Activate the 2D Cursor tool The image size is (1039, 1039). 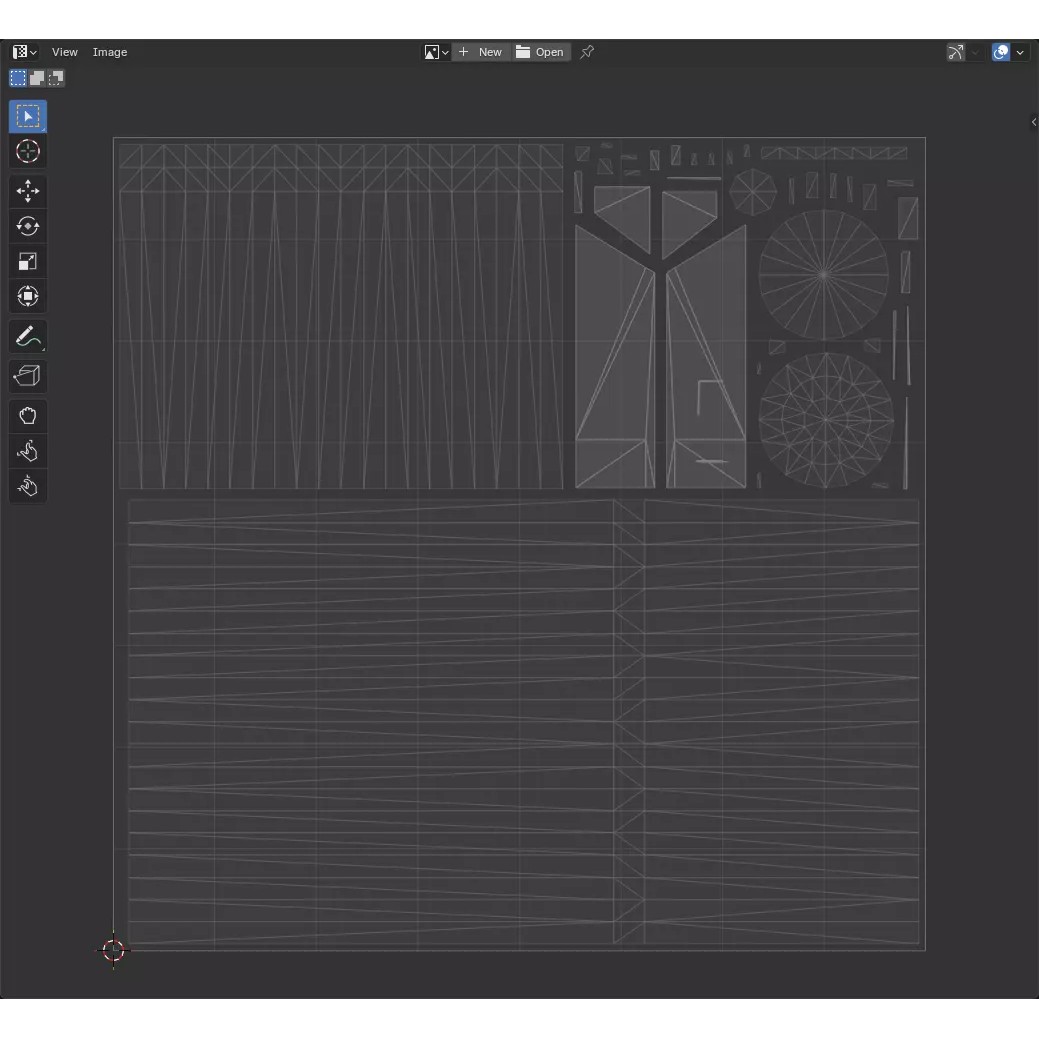click(28, 152)
